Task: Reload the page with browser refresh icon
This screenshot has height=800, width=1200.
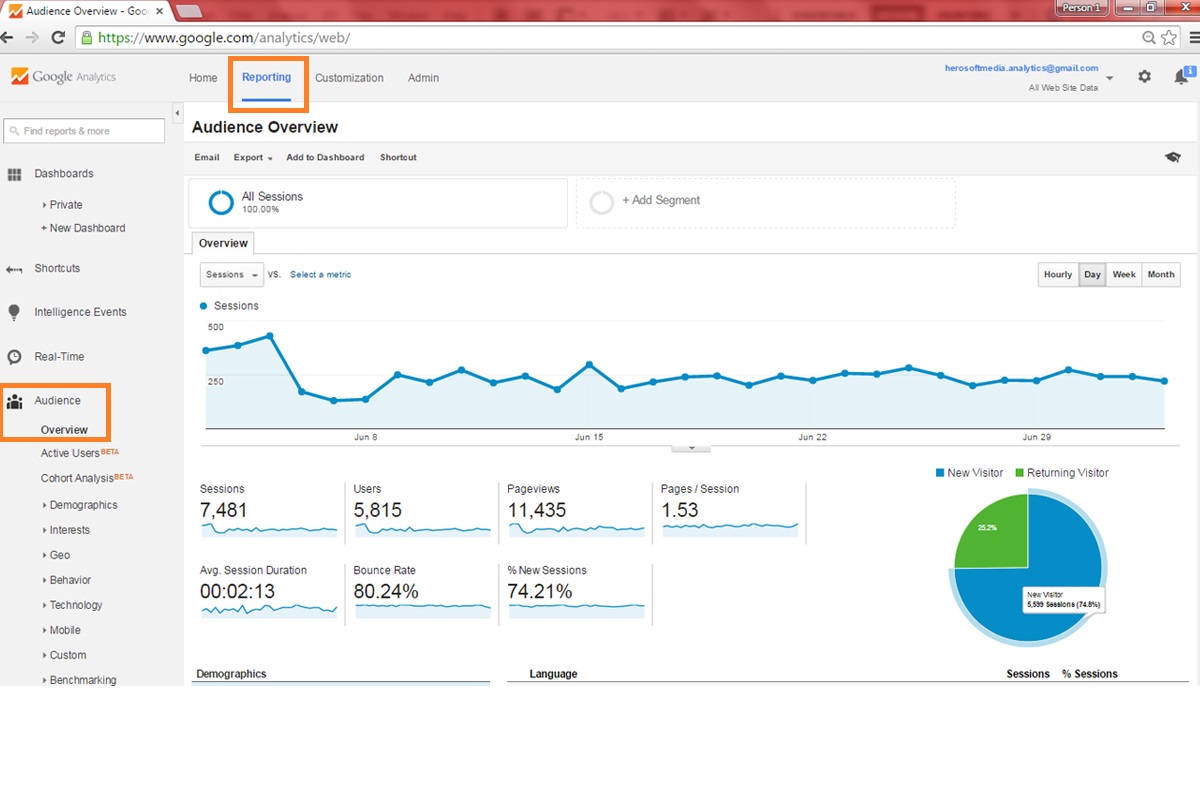Action: pos(58,37)
